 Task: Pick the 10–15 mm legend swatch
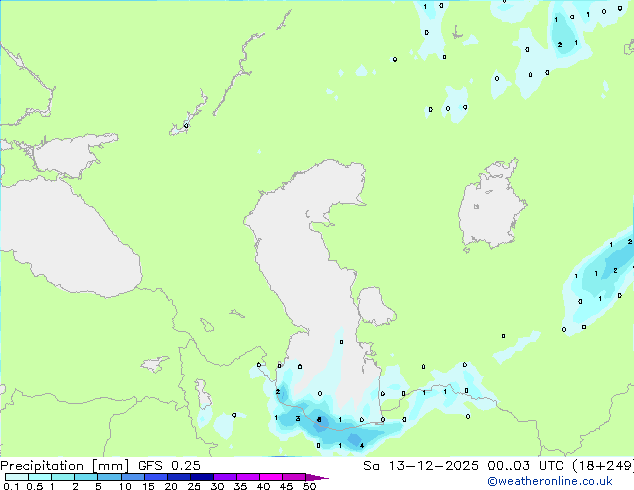pyautogui.click(x=133, y=477)
